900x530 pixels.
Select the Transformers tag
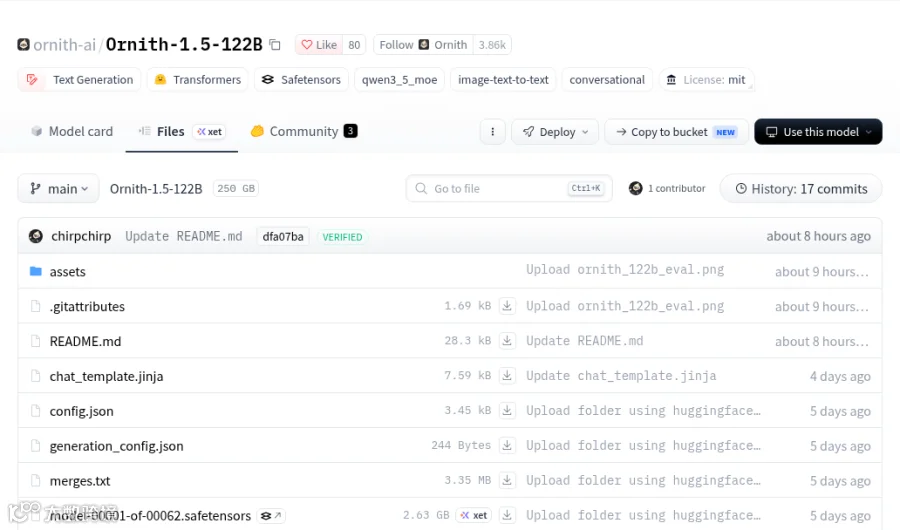point(198,80)
